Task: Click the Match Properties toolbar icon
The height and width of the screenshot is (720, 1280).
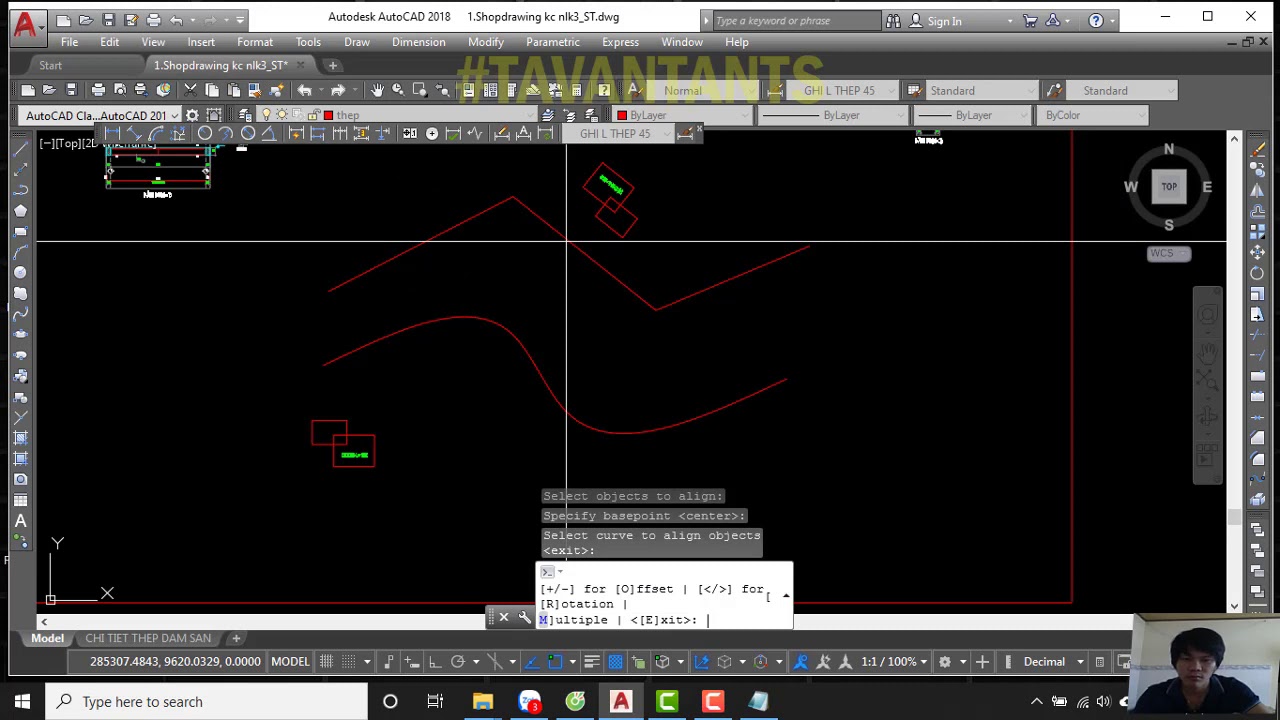Action: 256,91
